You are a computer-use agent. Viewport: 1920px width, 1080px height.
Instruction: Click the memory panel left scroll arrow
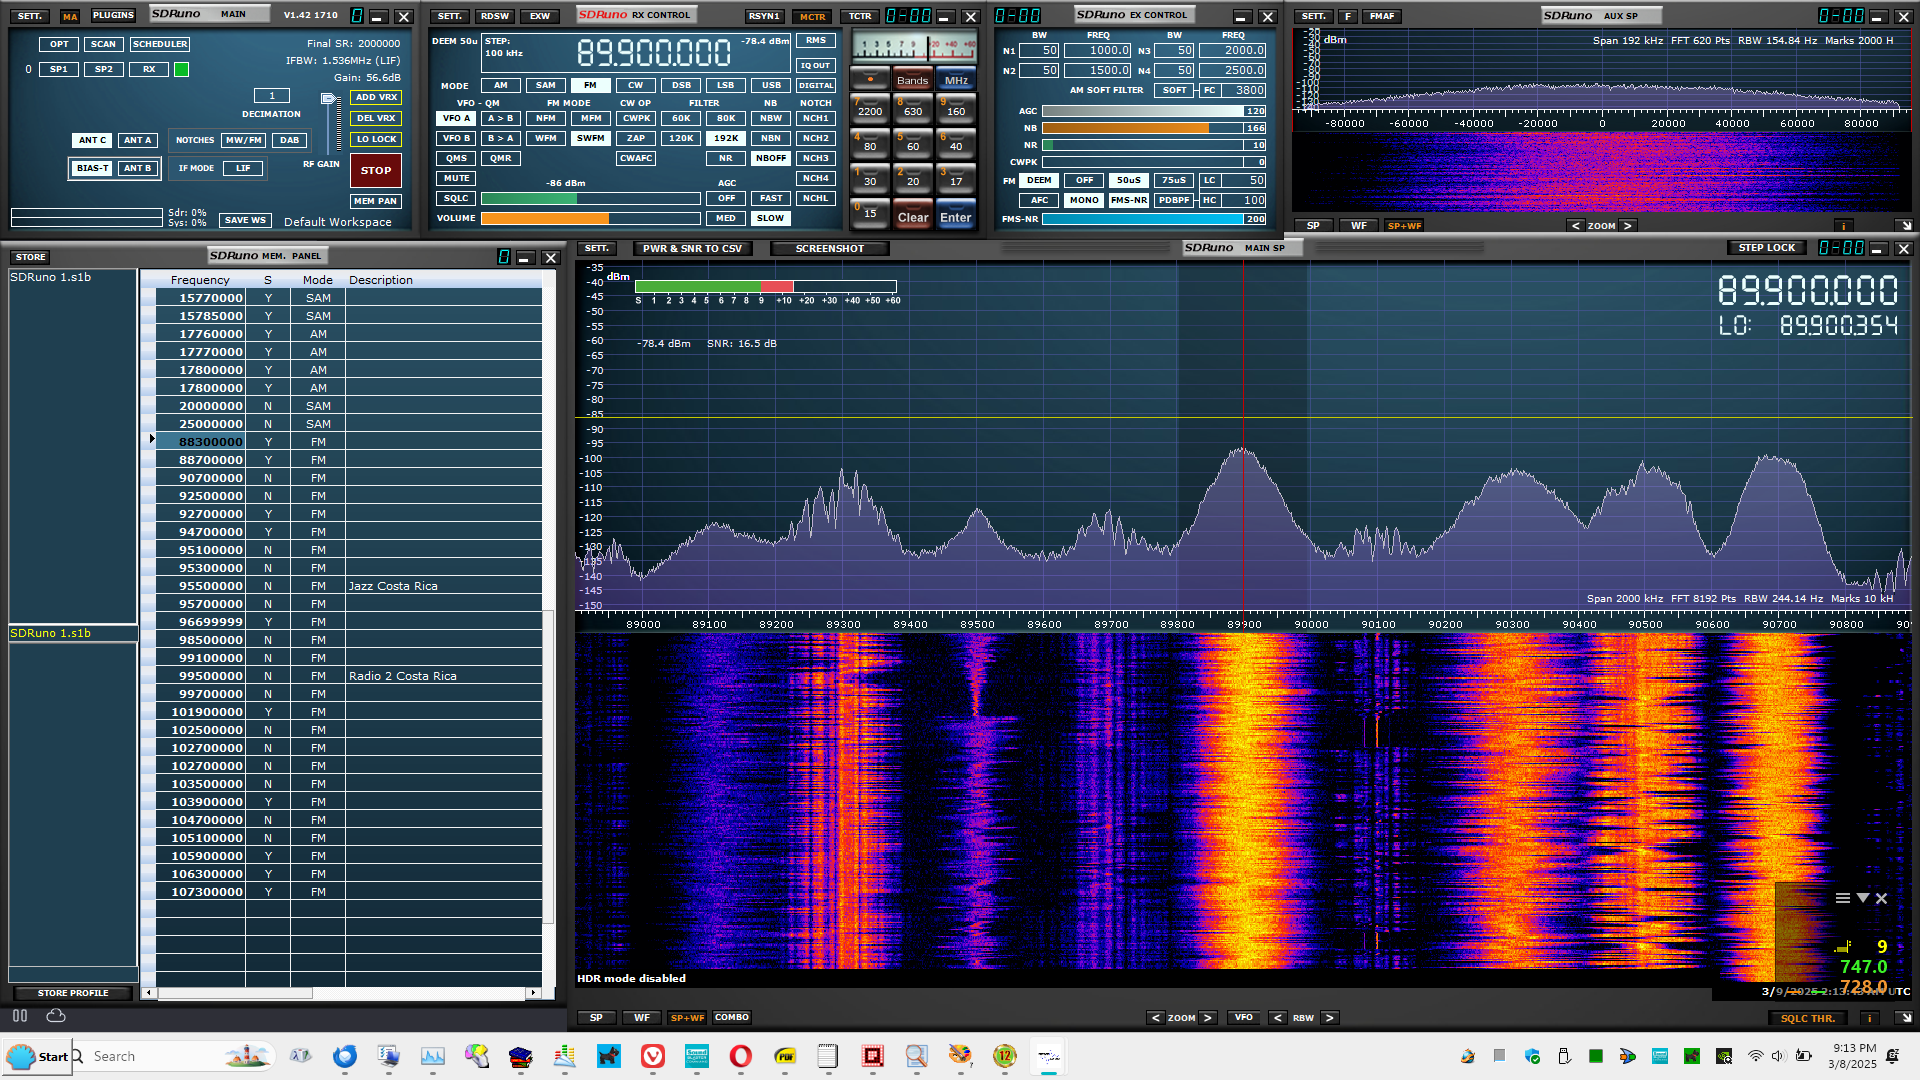point(149,993)
